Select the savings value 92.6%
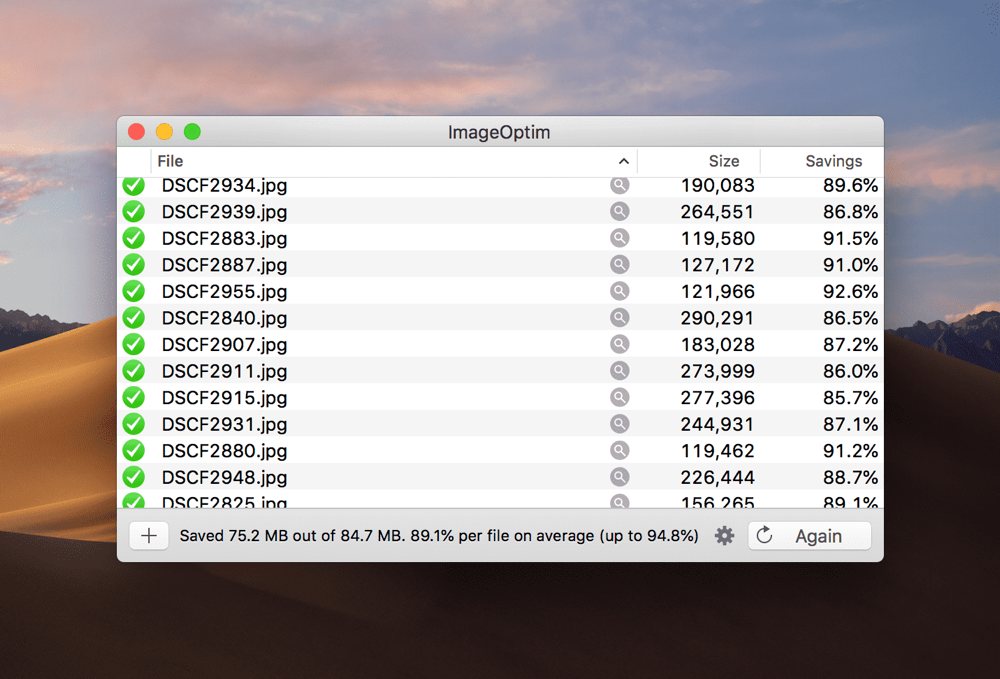The height and width of the screenshot is (679, 1000). (x=850, y=291)
